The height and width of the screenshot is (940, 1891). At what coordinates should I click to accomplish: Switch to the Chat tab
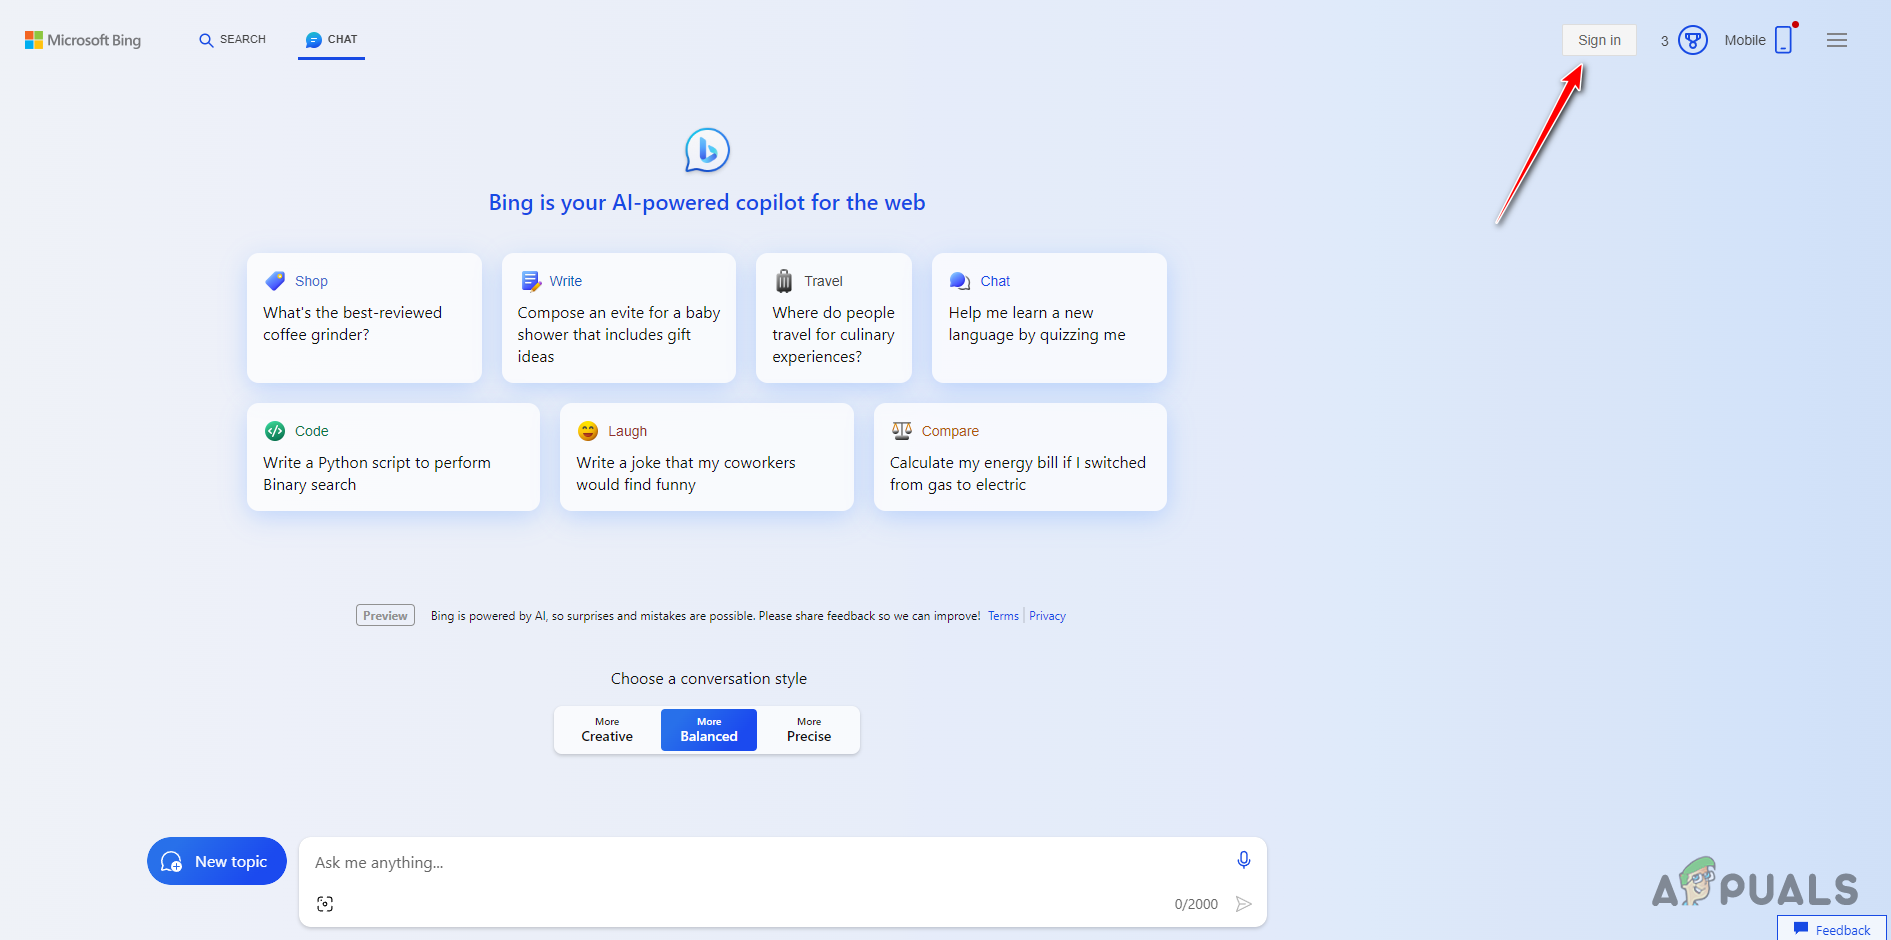click(331, 40)
